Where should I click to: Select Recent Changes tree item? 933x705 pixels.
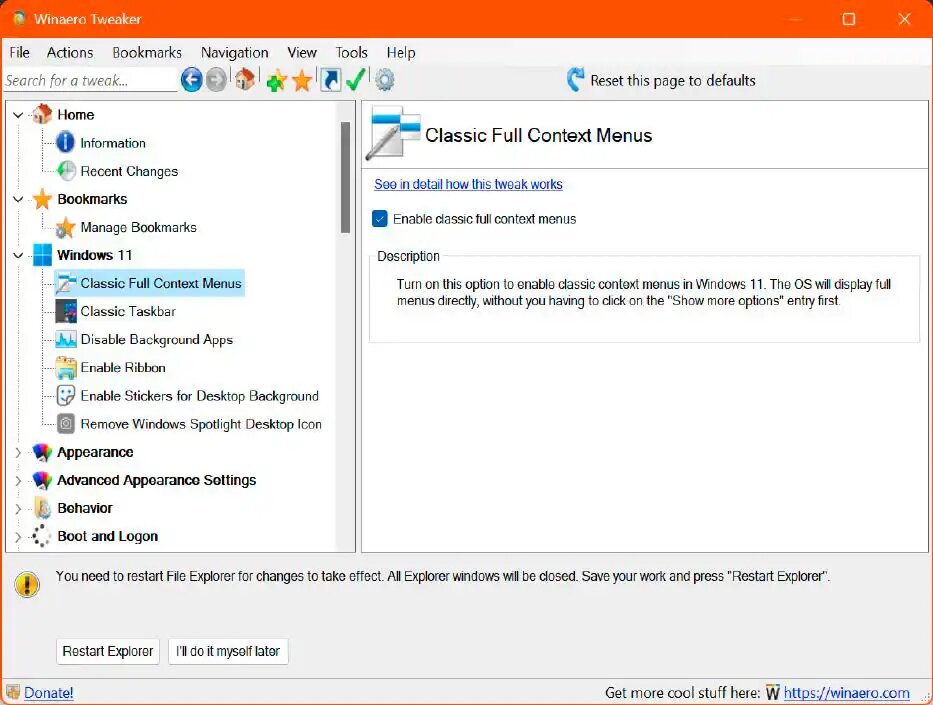129,171
